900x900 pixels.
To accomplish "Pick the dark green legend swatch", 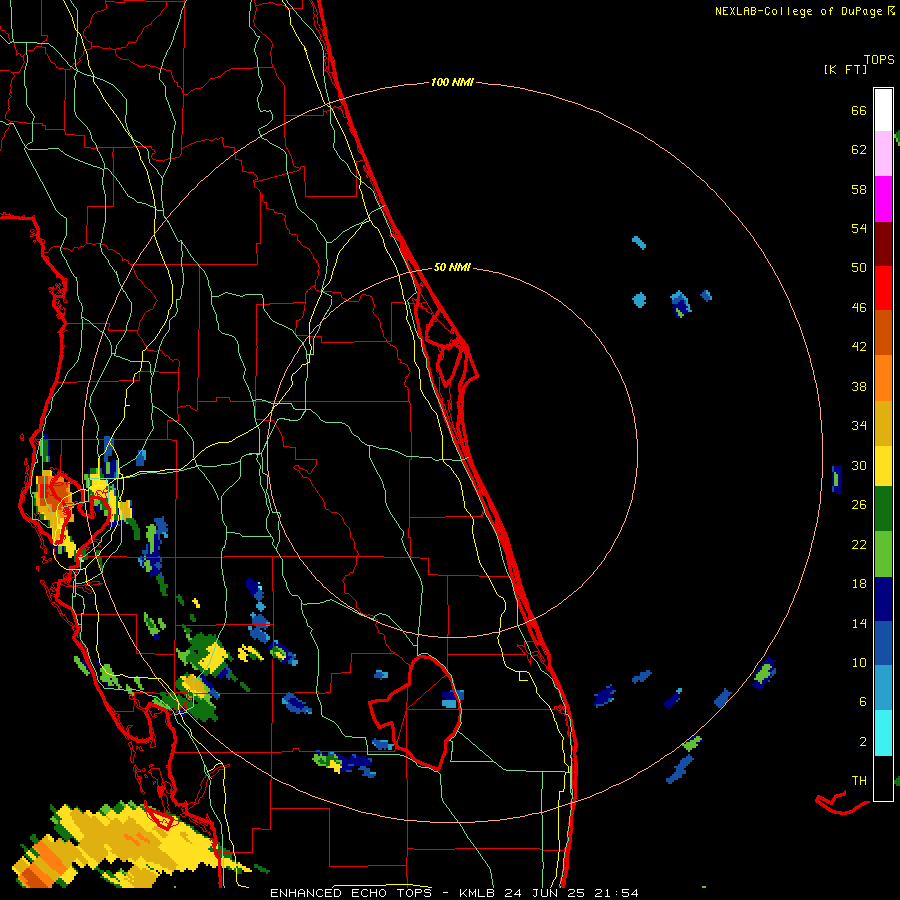I will (883, 509).
